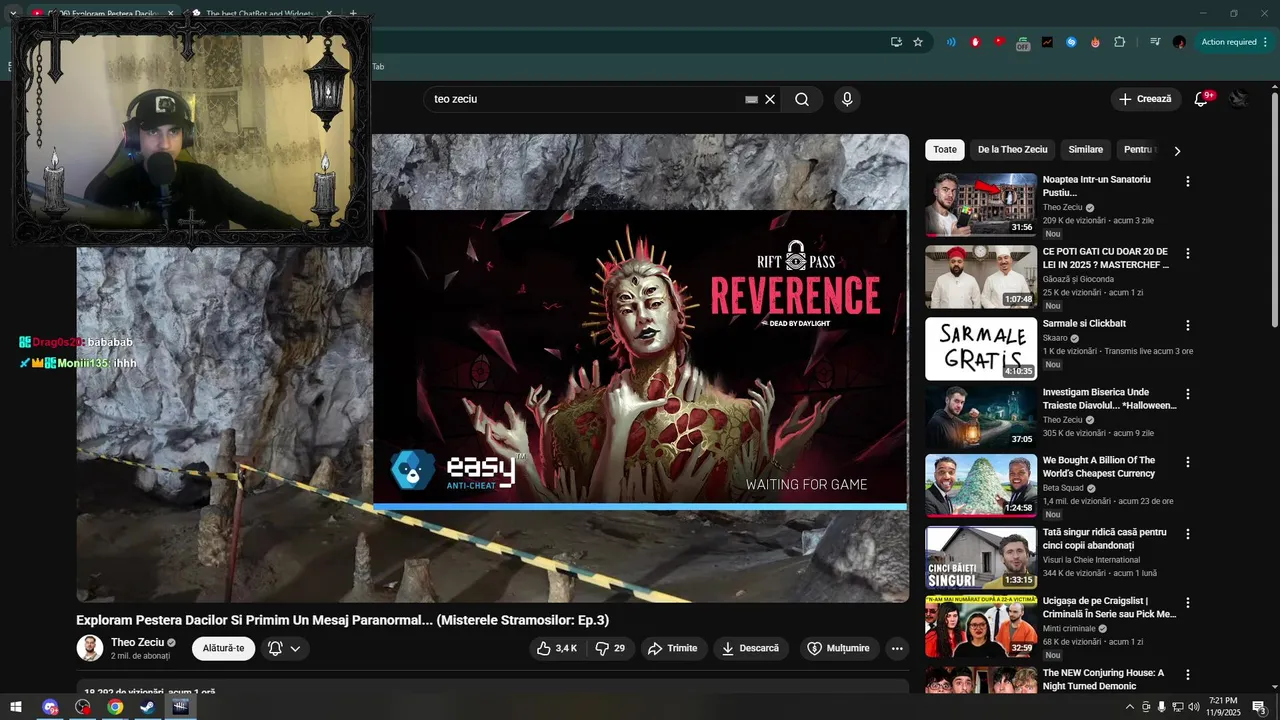Start voice search with the microphone icon

(x=847, y=99)
